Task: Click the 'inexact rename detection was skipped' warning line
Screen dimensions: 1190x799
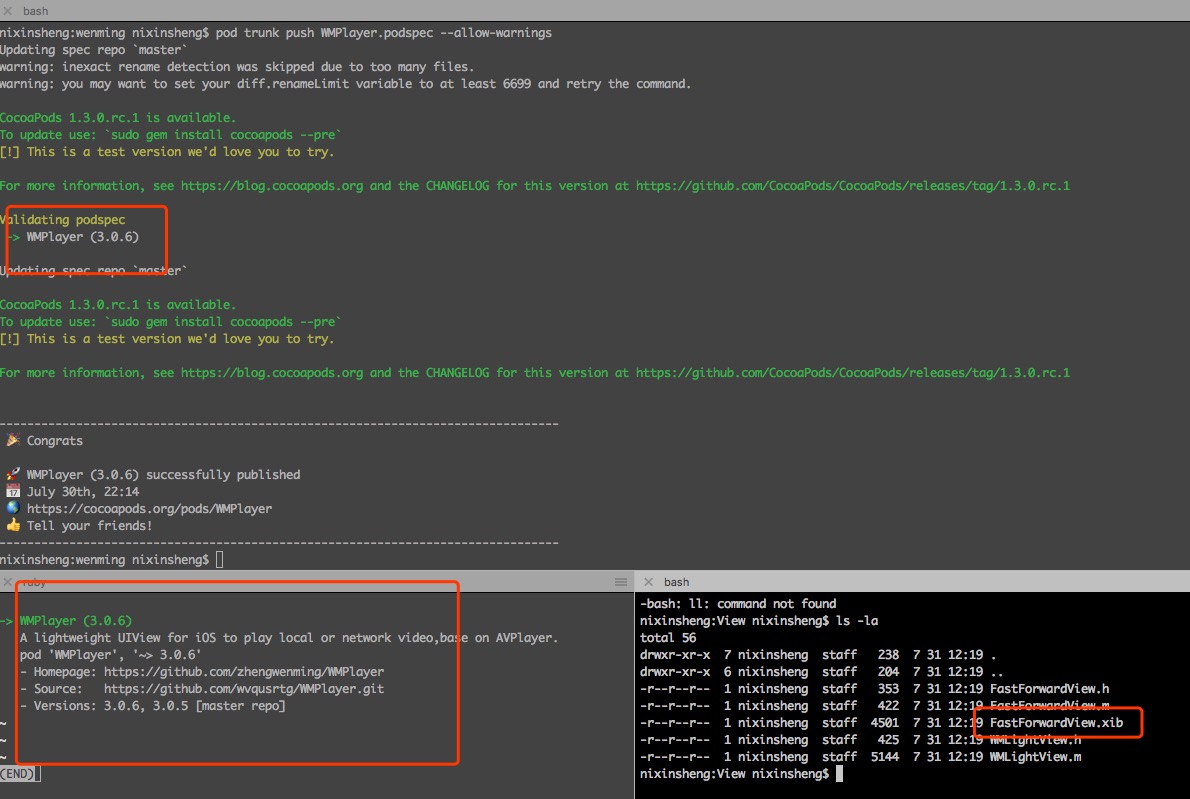Action: pyautogui.click(x=237, y=67)
